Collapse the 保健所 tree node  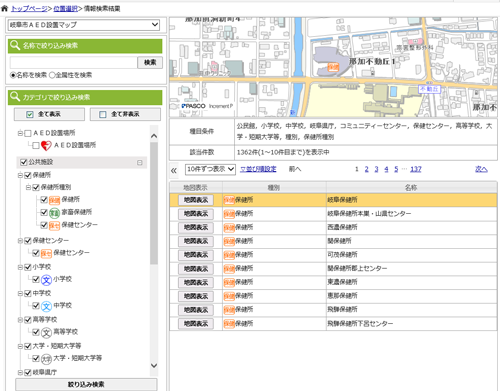20,175
